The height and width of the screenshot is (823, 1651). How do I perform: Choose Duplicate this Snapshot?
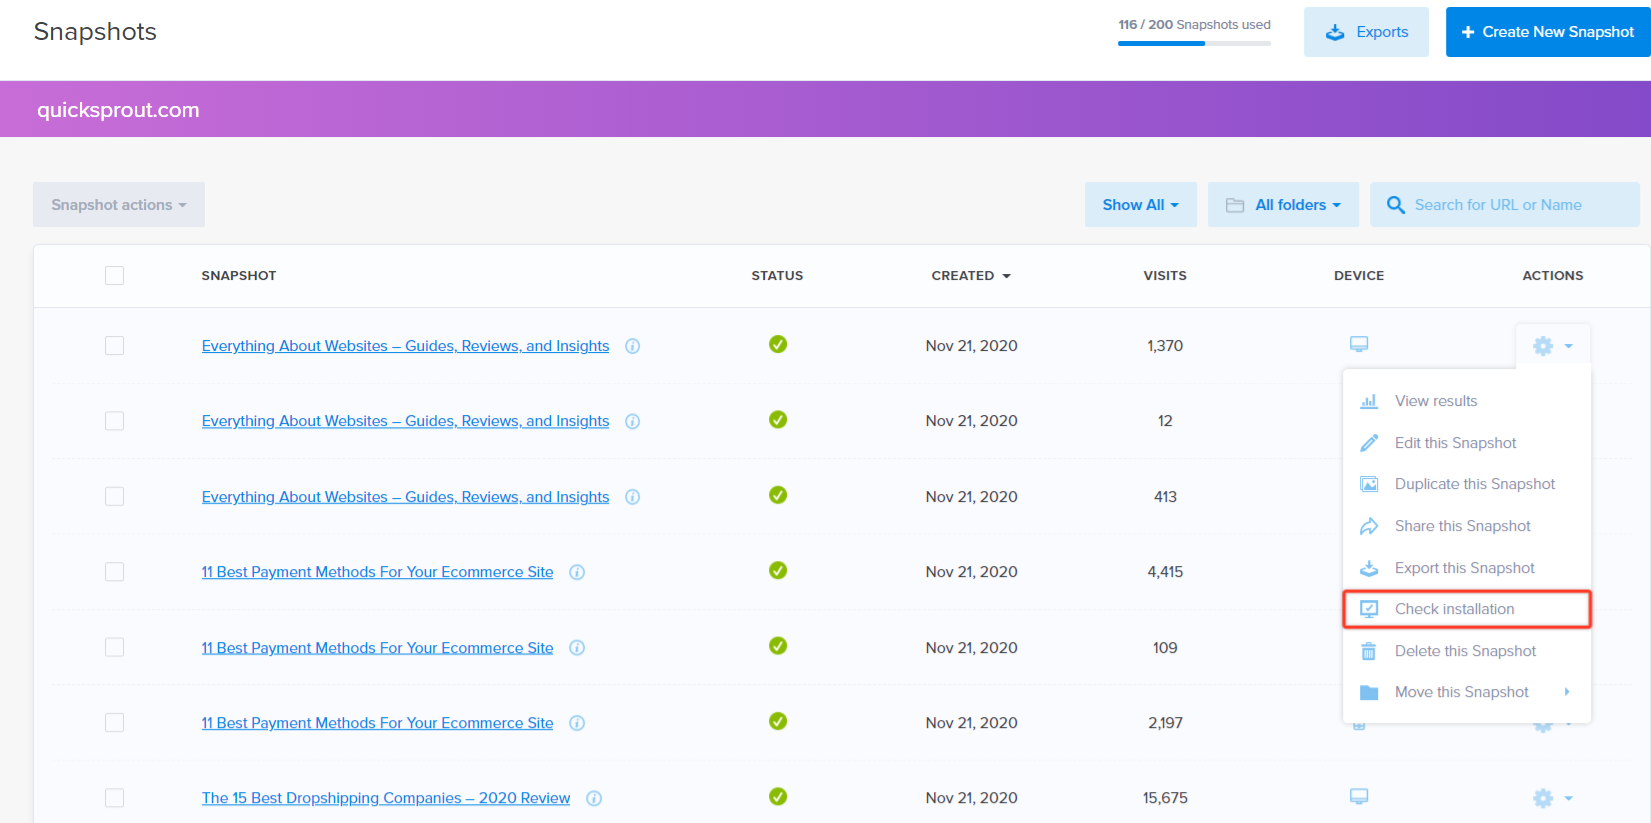[x=1466, y=484]
